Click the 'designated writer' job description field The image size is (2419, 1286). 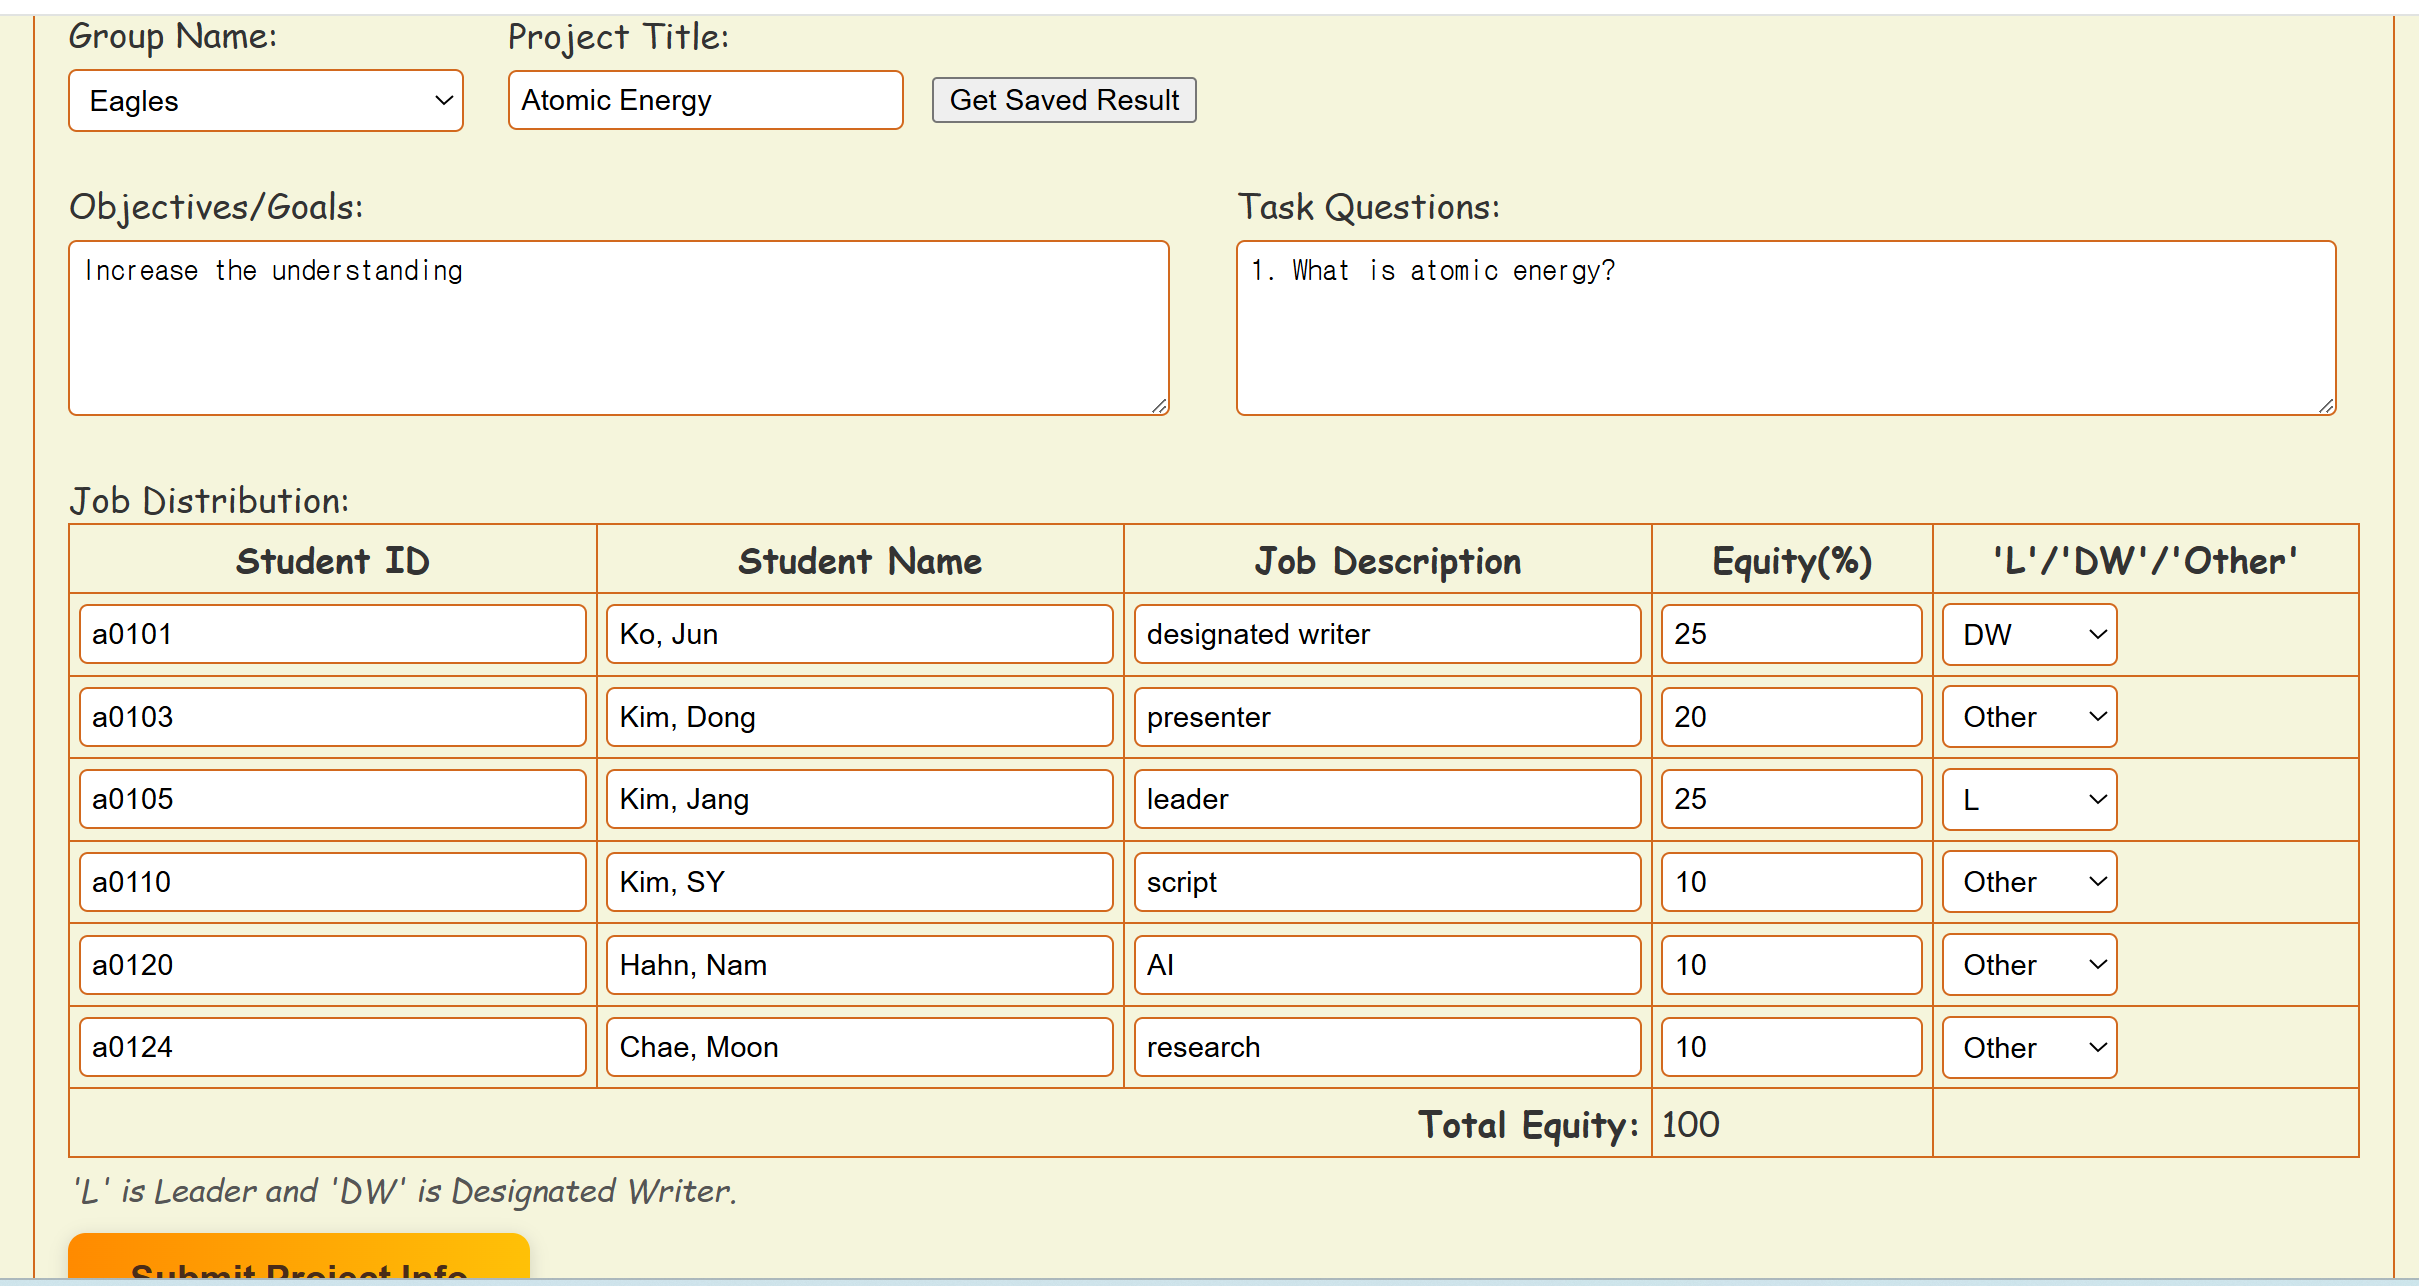pyautogui.click(x=1386, y=635)
